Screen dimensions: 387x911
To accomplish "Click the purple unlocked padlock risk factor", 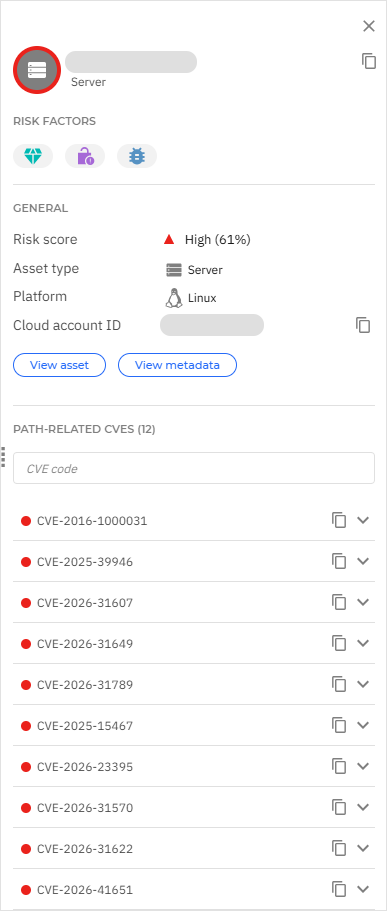I will click(x=85, y=156).
